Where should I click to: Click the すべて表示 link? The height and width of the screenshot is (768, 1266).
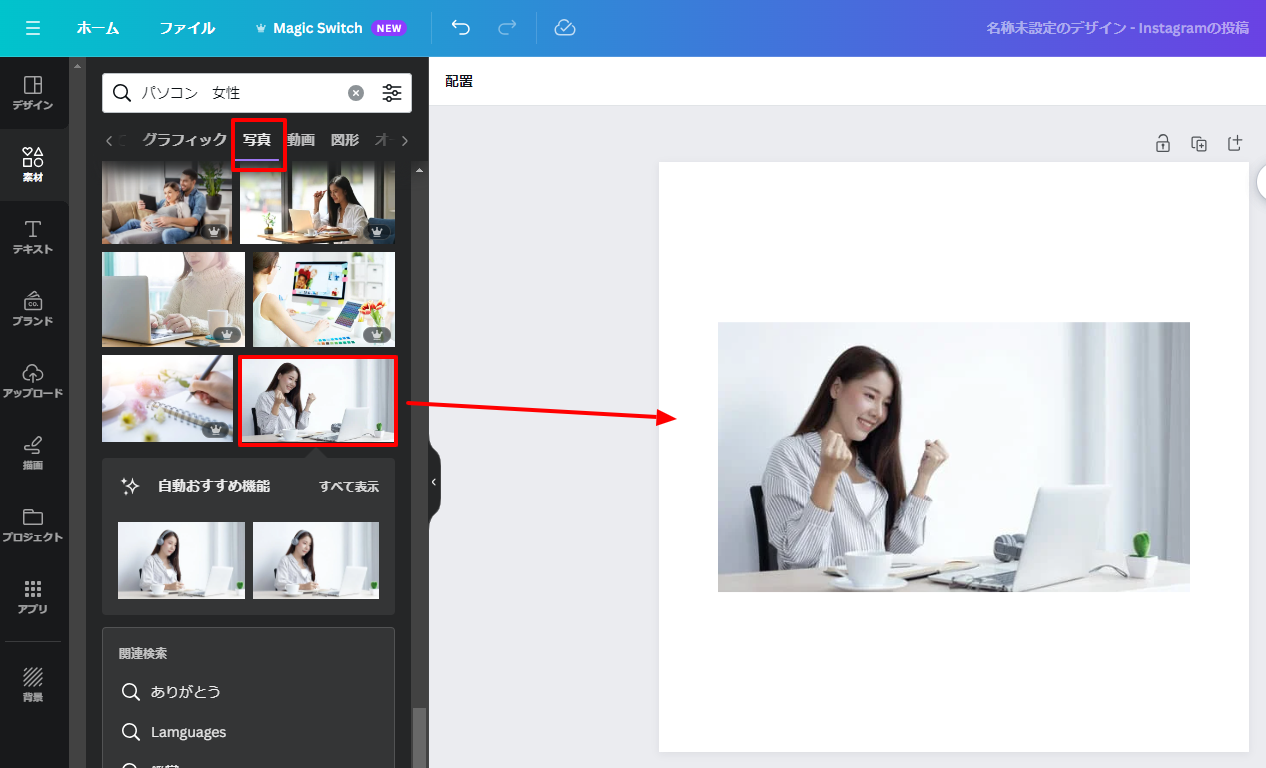(x=349, y=487)
